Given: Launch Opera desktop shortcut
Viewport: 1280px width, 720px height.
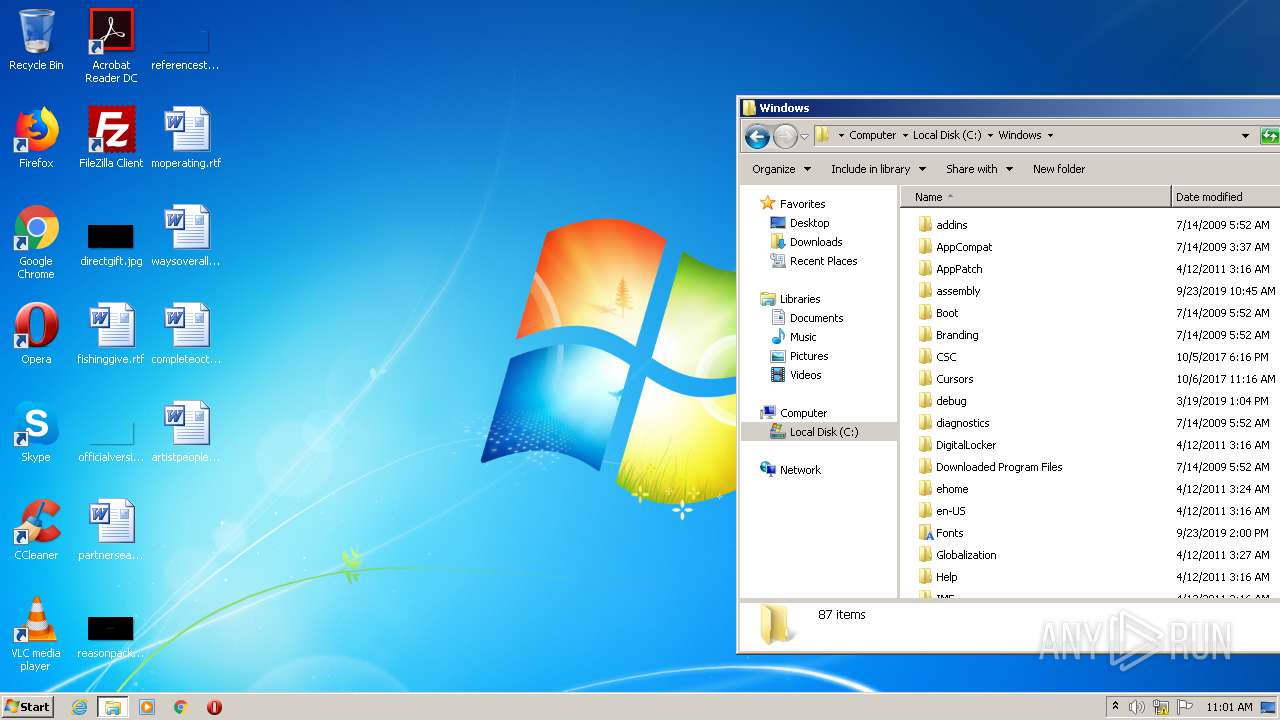Looking at the screenshot, I should tap(36, 335).
